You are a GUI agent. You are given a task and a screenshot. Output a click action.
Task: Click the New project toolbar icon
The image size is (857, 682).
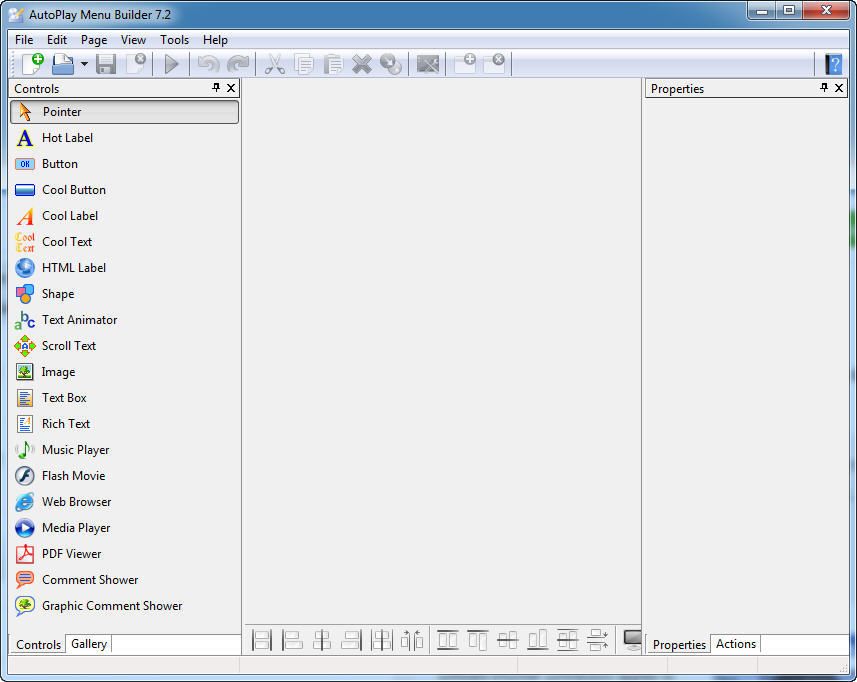(x=32, y=64)
